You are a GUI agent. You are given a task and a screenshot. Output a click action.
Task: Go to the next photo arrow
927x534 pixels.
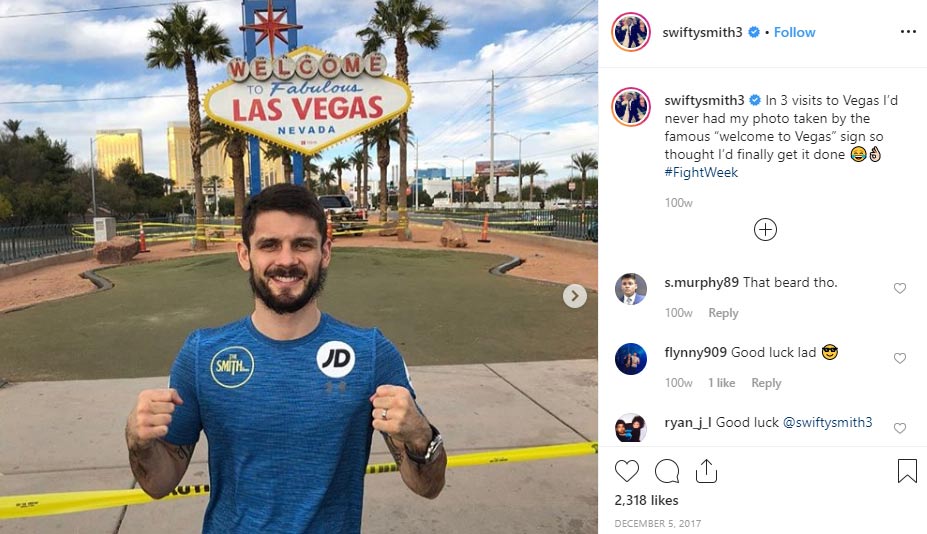tap(575, 296)
